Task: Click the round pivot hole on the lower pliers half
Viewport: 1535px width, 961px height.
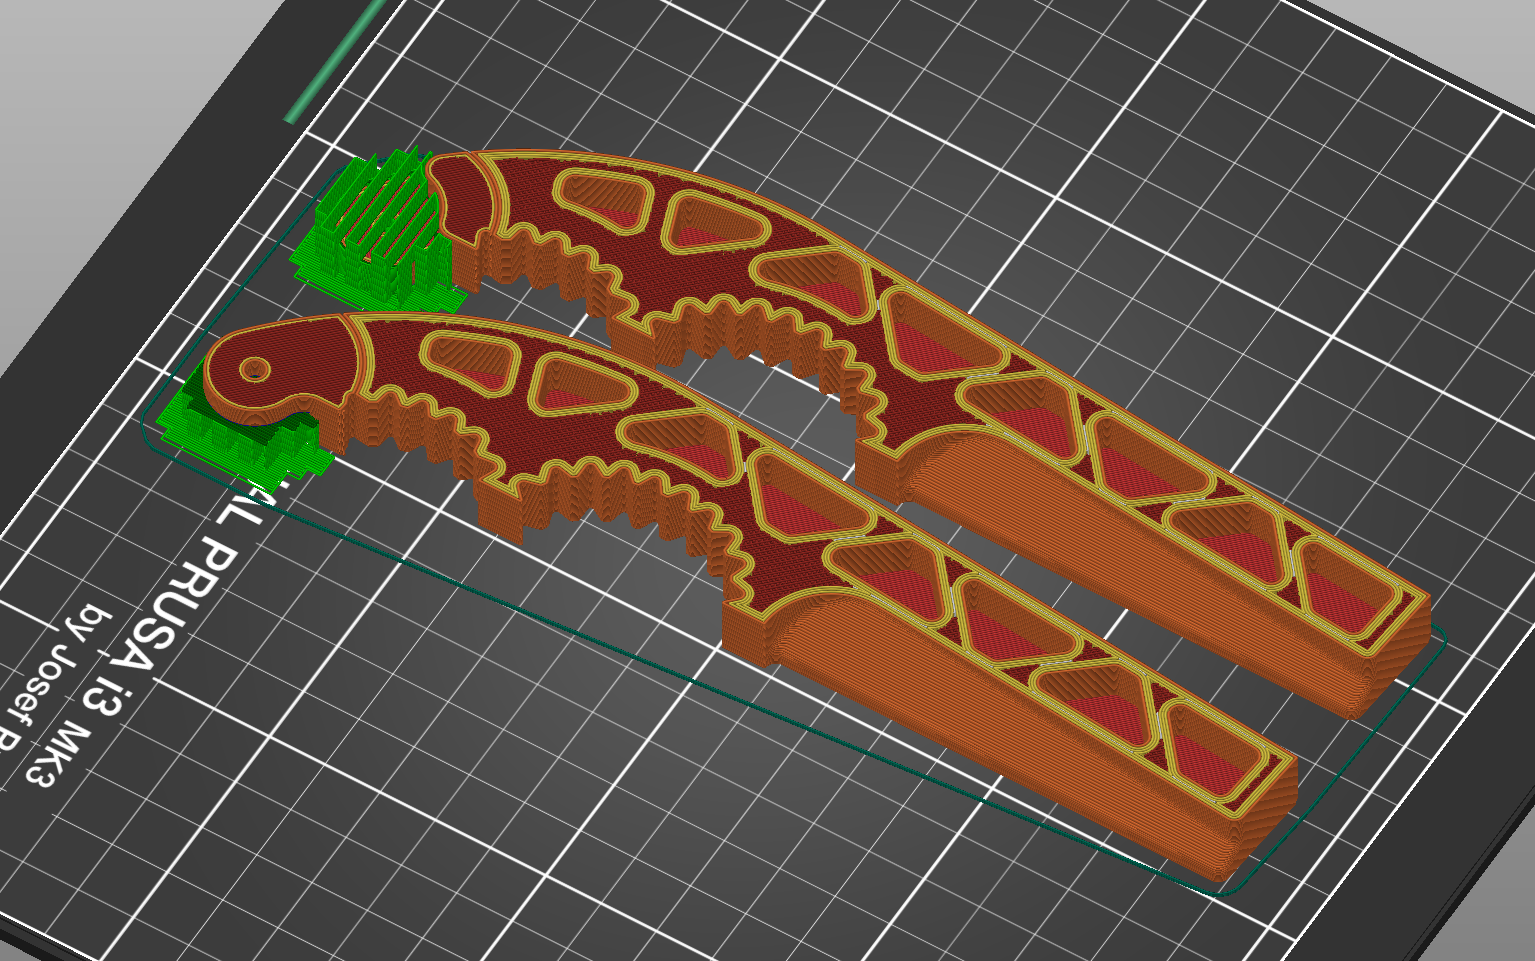Action: [254, 369]
